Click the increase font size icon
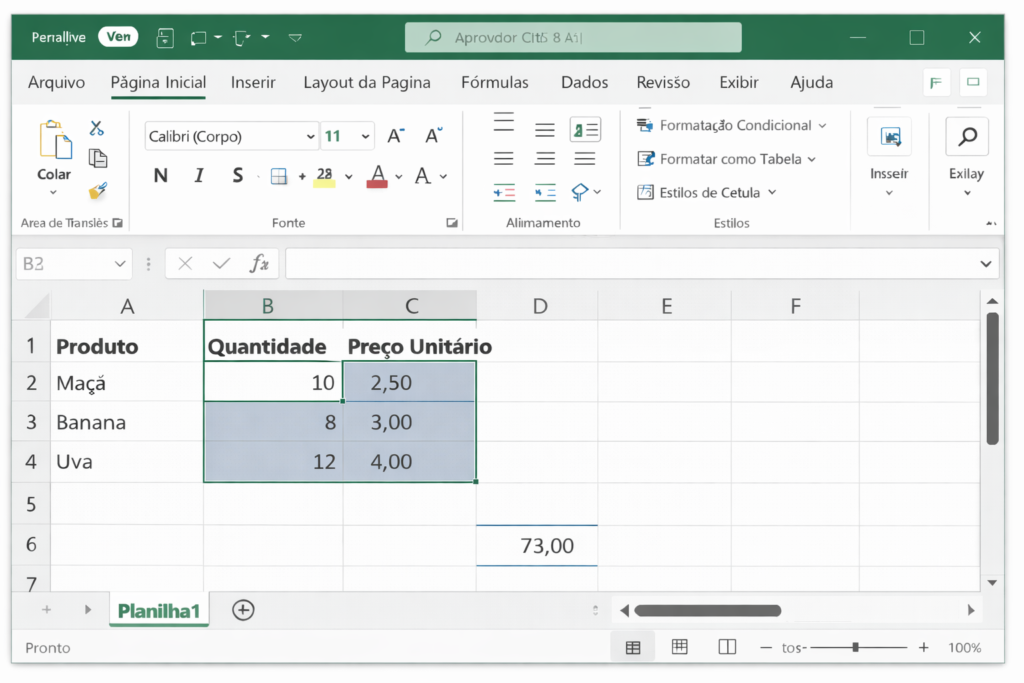 pyautogui.click(x=396, y=136)
